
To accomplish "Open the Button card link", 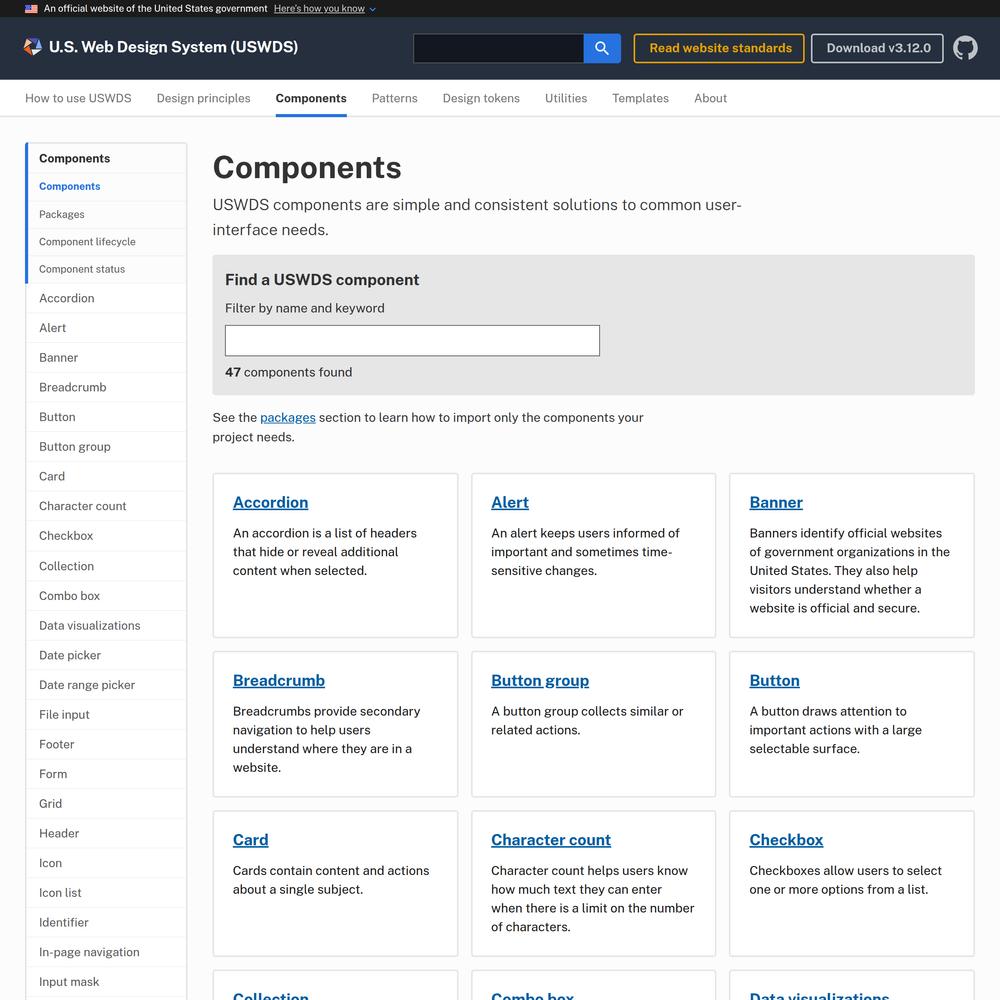I will [774, 680].
